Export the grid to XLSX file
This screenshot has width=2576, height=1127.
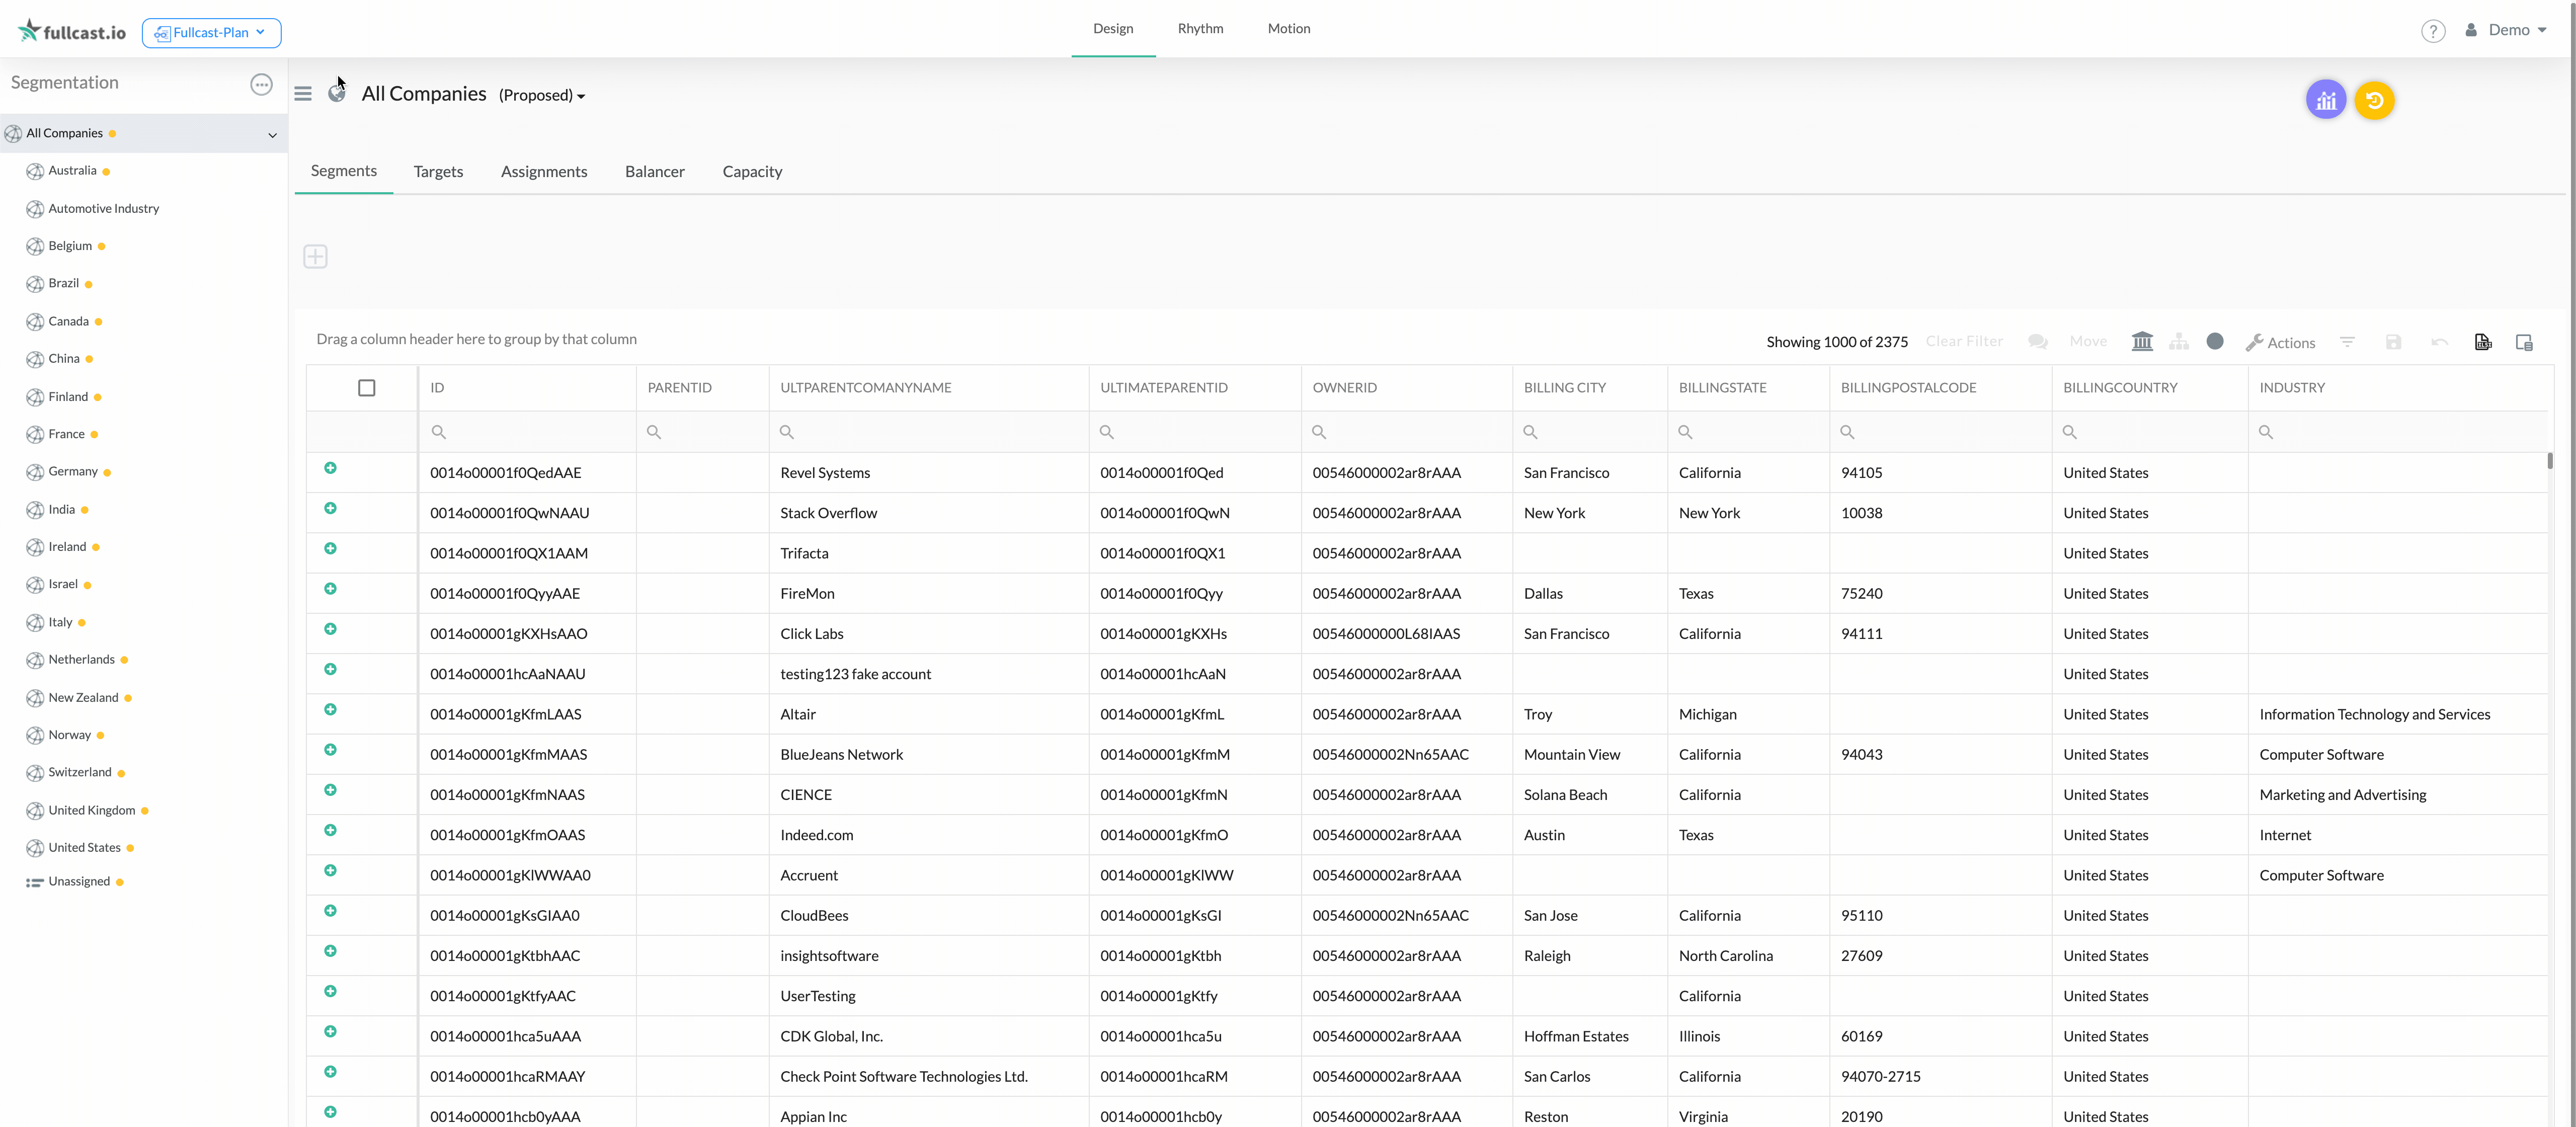(x=2482, y=342)
